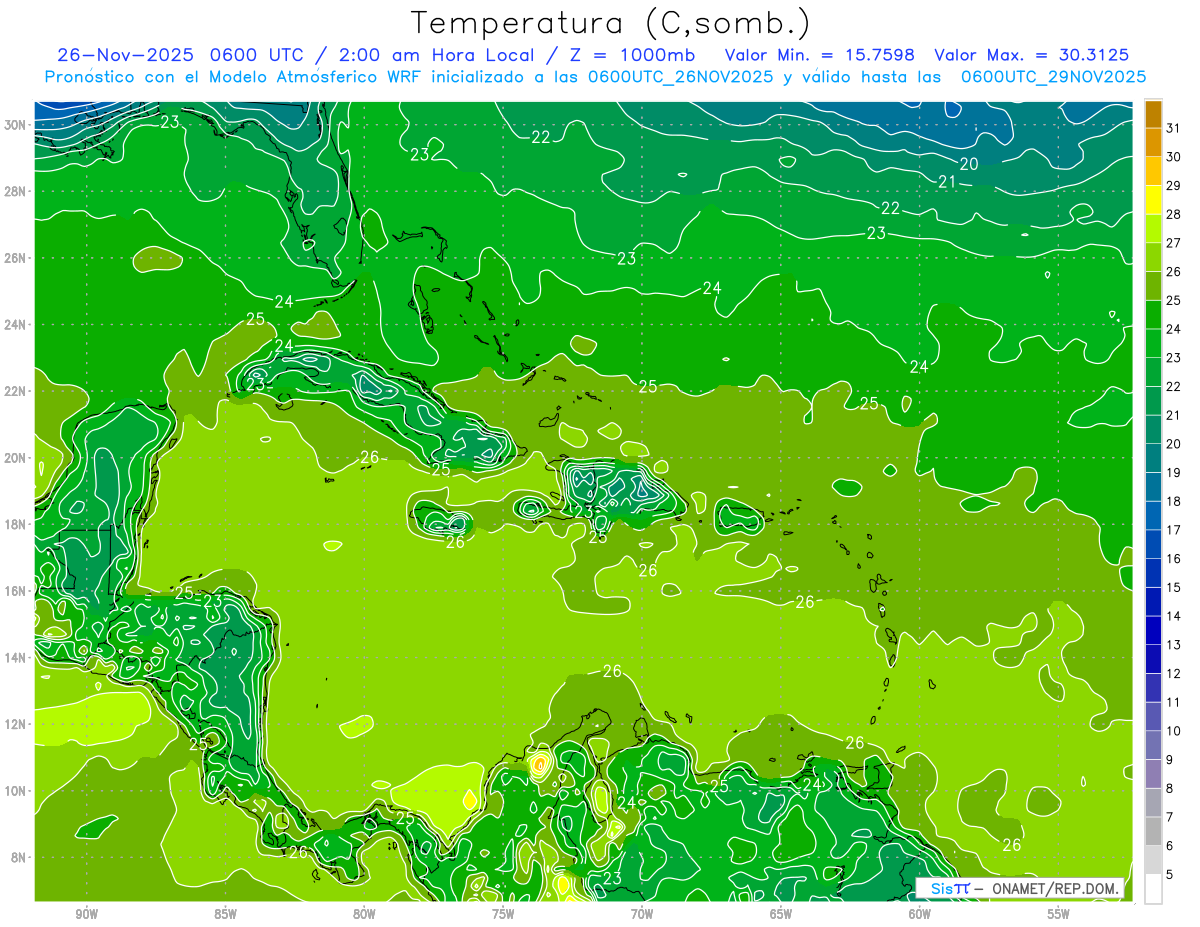Click the "0600UTC_29NOV2025" valid-until timestamp
The height and width of the screenshot is (927, 1200).
tap(1053, 77)
